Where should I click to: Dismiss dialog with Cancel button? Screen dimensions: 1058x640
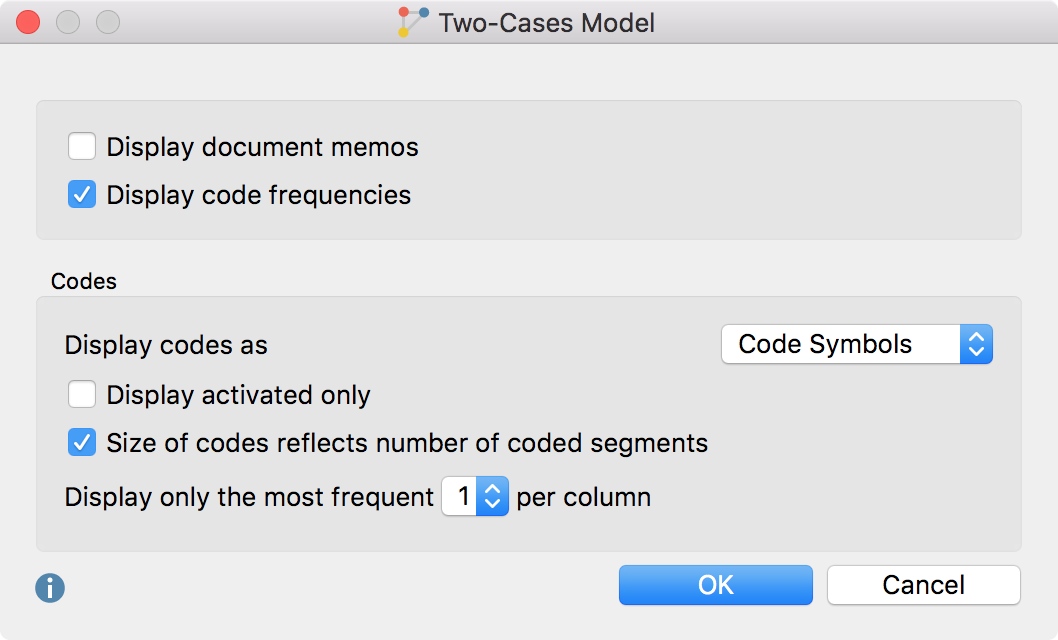[x=923, y=585]
